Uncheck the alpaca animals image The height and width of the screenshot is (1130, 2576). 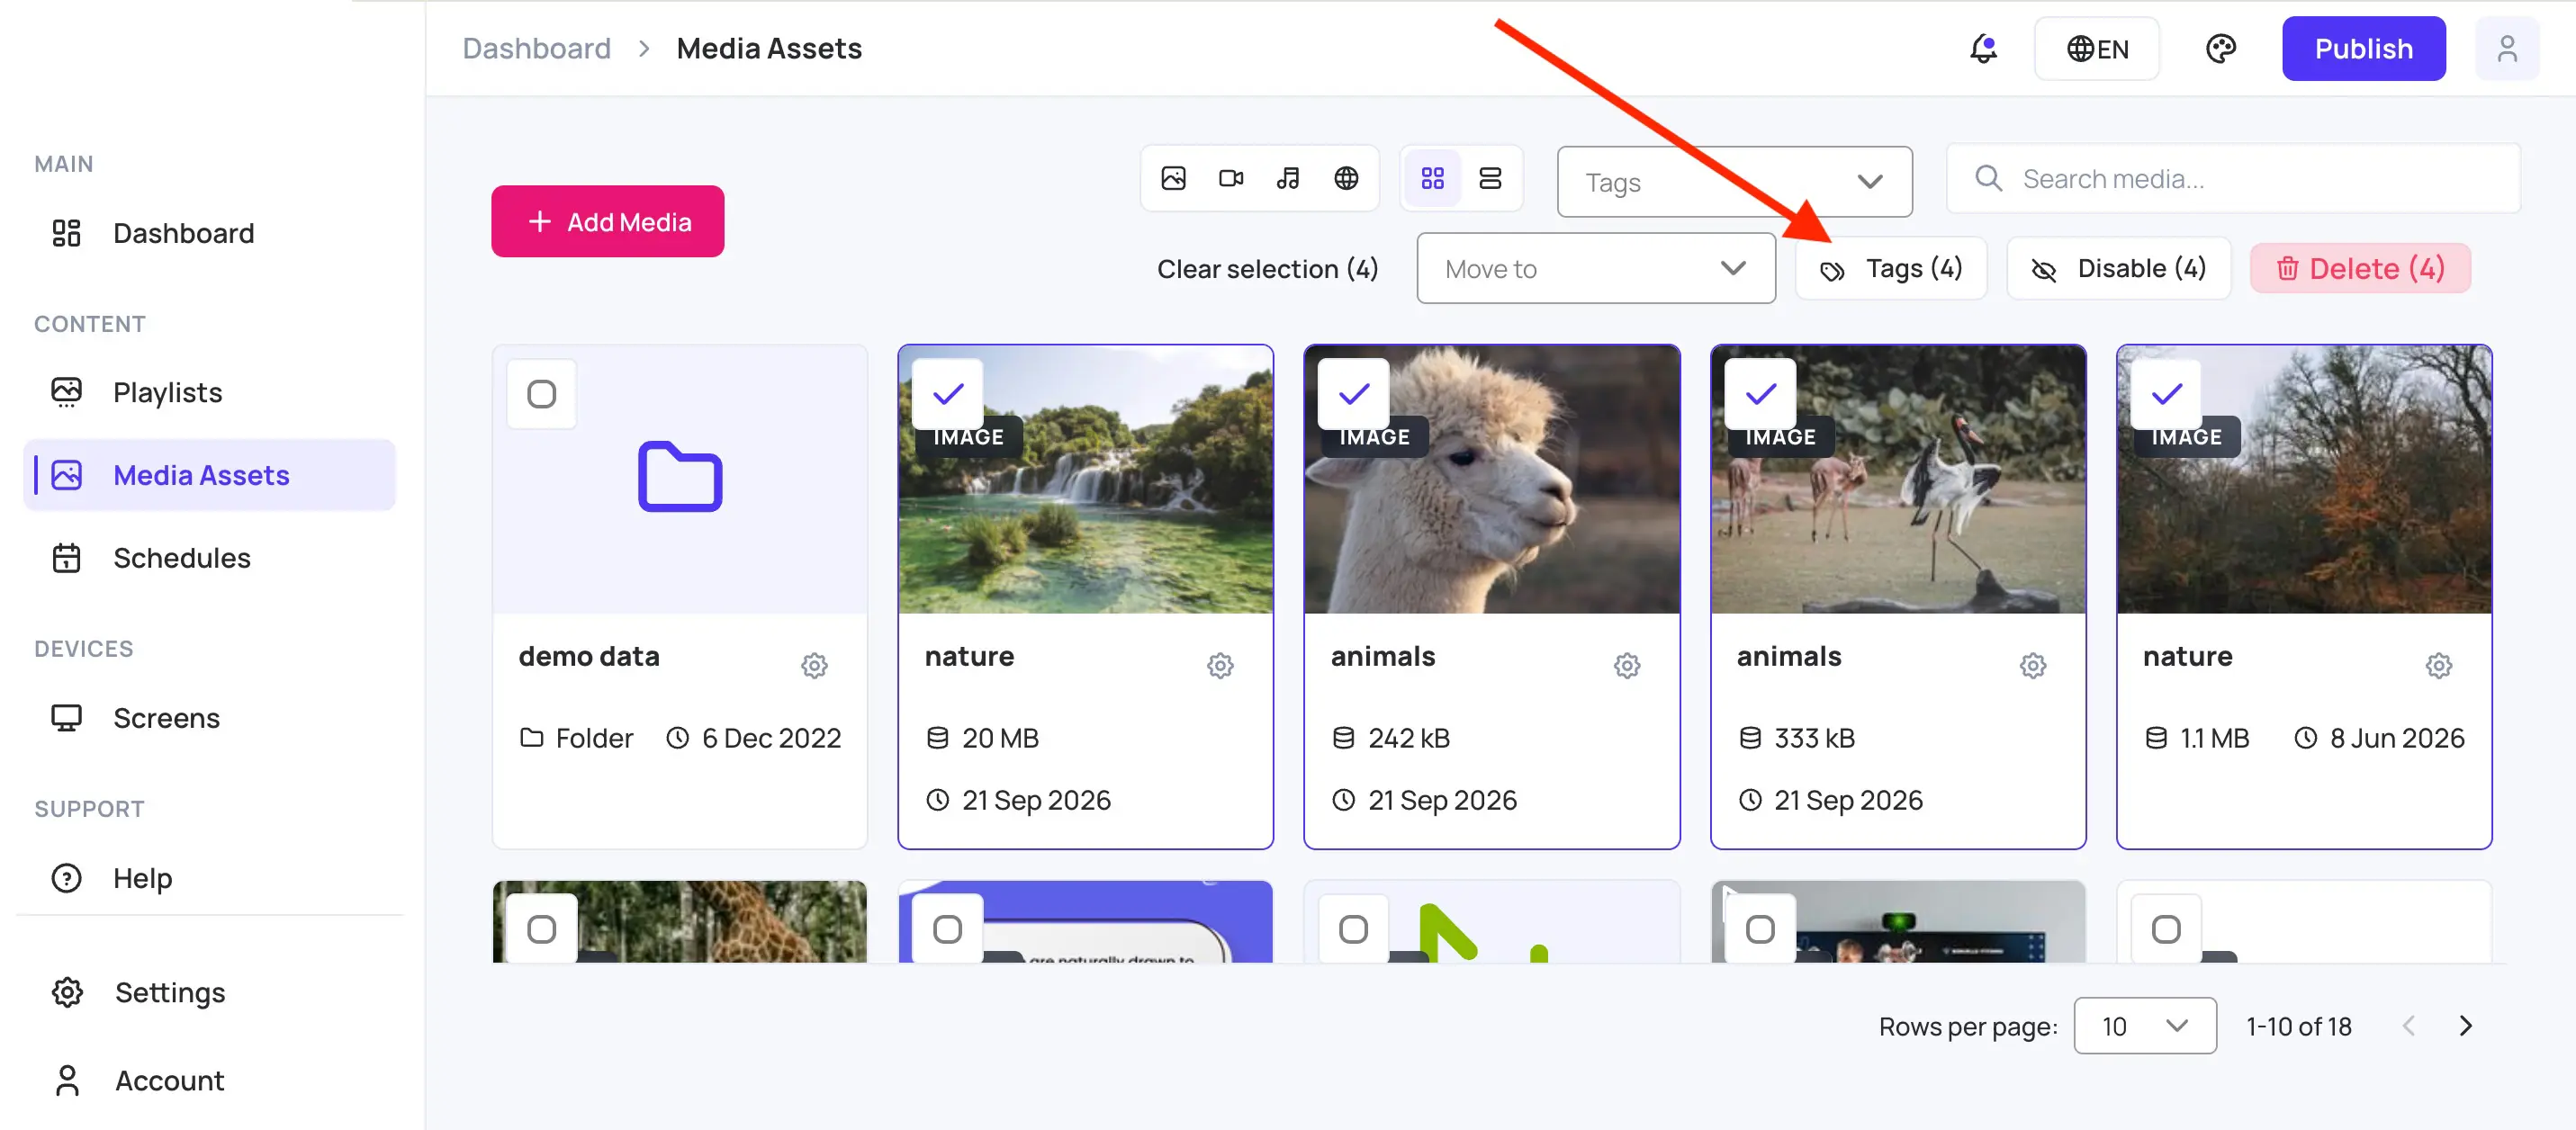[x=1354, y=394]
